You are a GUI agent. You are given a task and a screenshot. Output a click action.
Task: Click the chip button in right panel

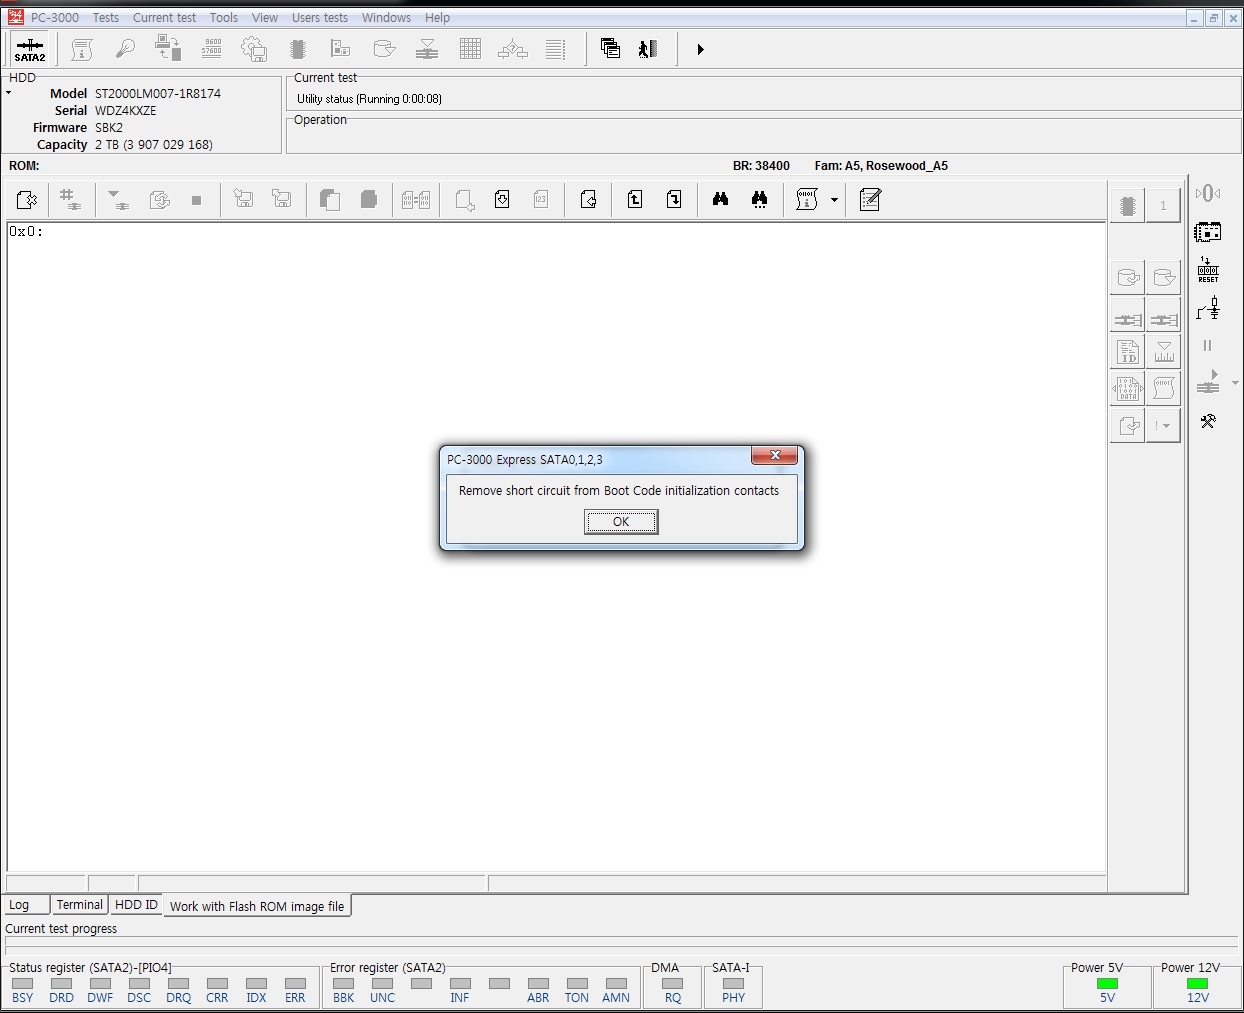[x=1128, y=206]
